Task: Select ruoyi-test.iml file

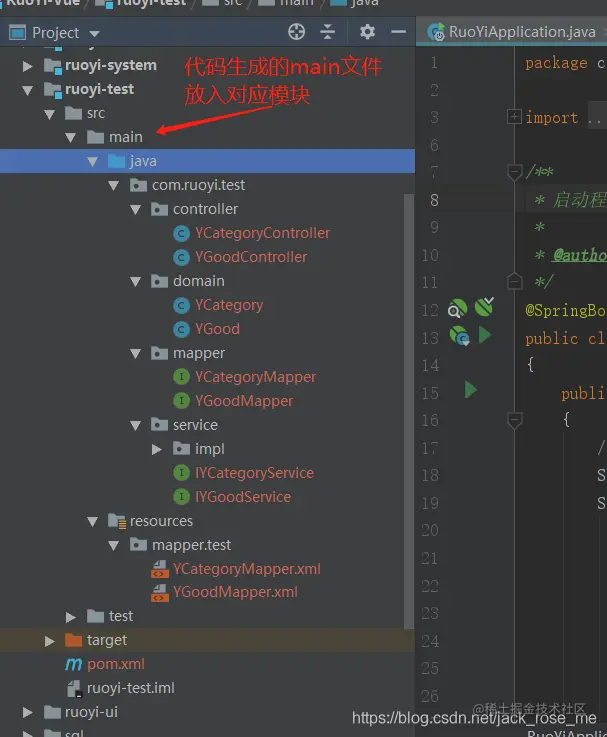Action: click(x=131, y=688)
